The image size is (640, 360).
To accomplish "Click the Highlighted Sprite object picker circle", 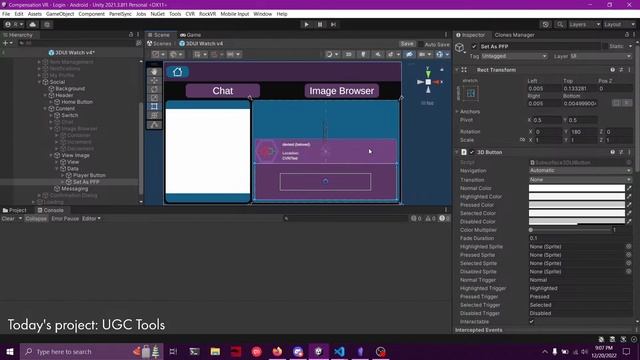I will coord(629,247).
